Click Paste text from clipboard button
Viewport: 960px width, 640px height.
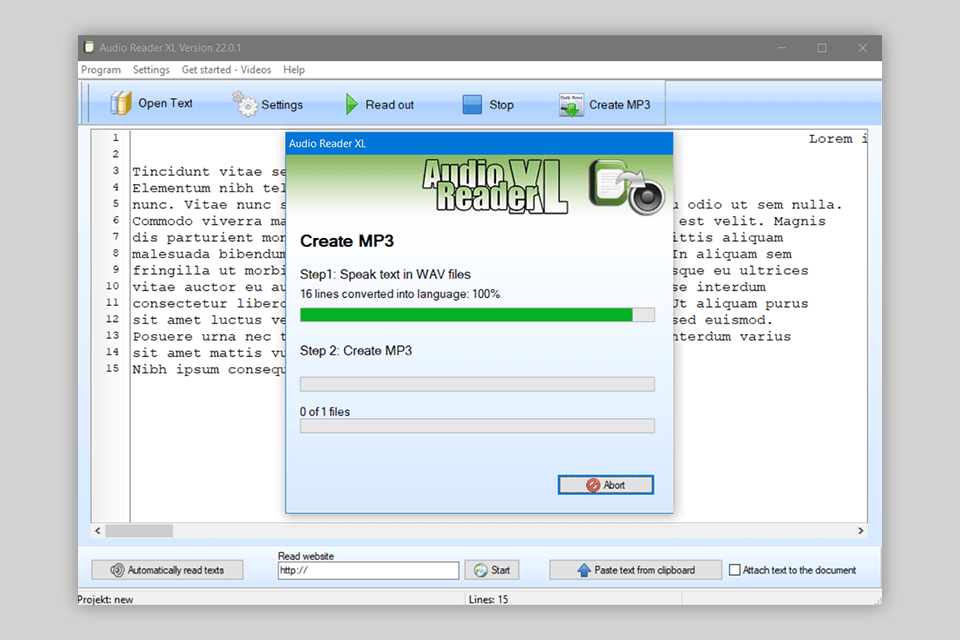pyautogui.click(x=636, y=570)
